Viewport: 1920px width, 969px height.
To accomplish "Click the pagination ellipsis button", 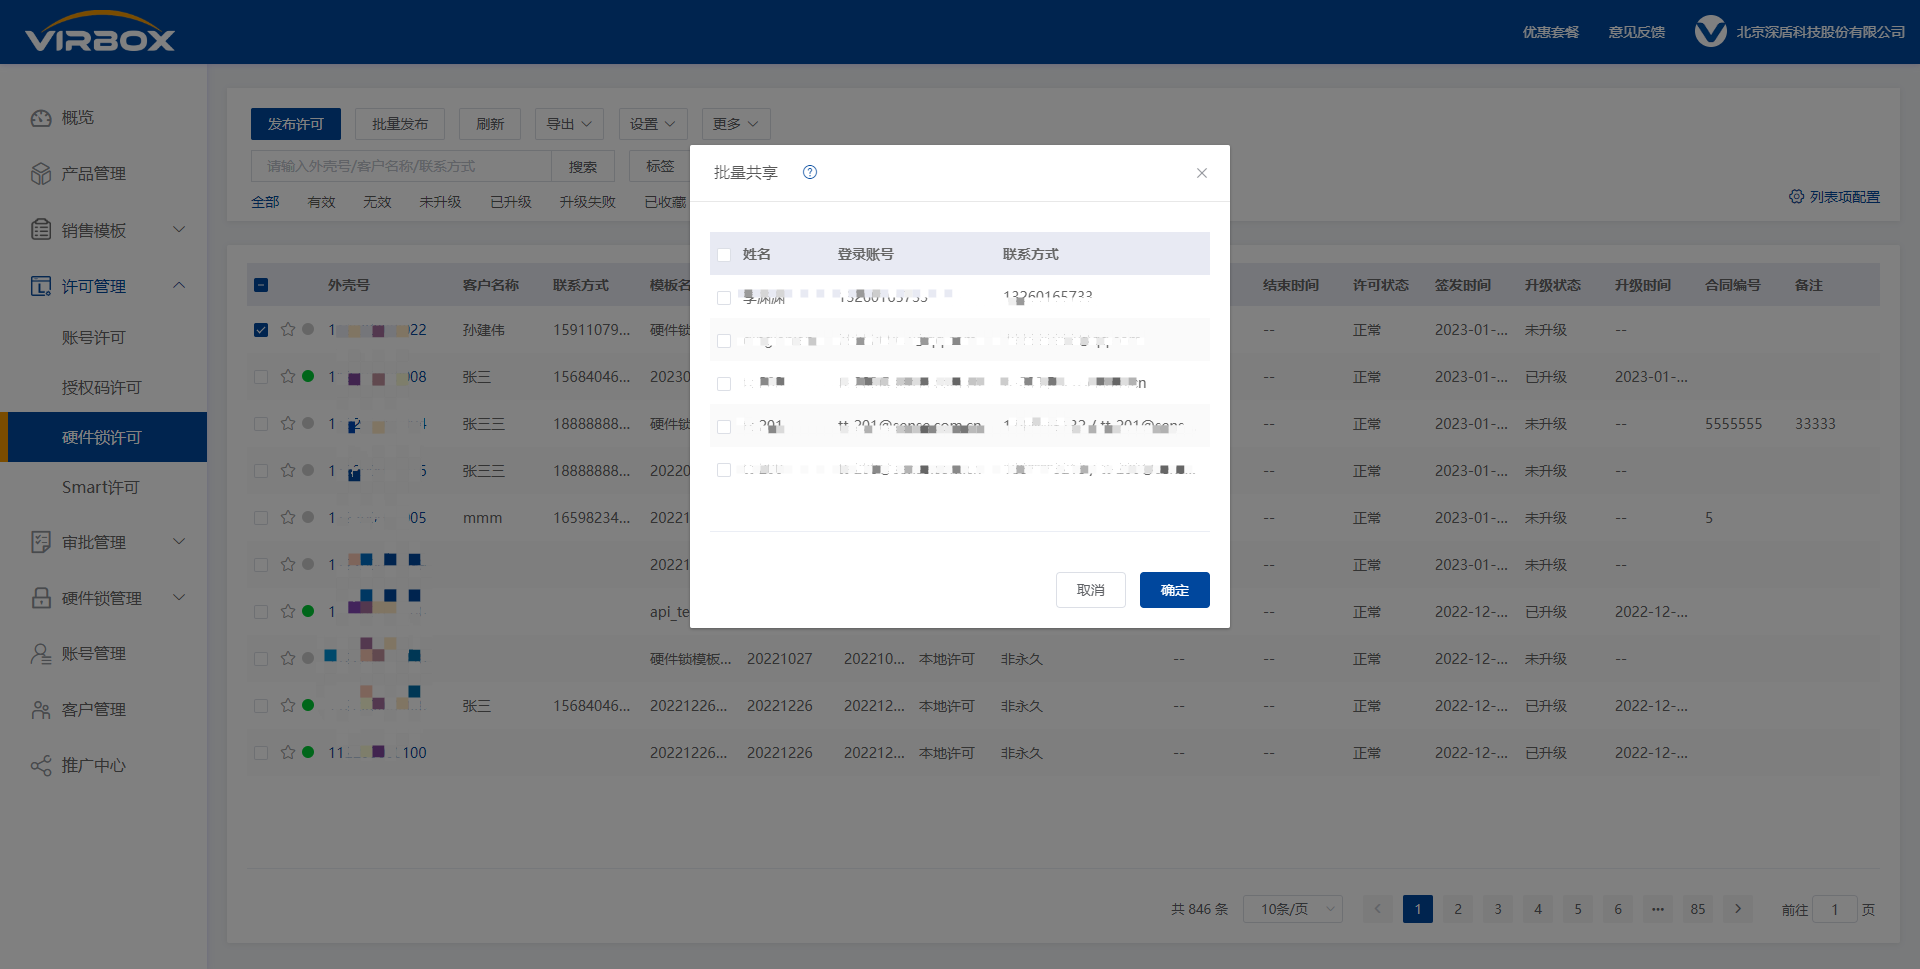I will coord(1658,909).
